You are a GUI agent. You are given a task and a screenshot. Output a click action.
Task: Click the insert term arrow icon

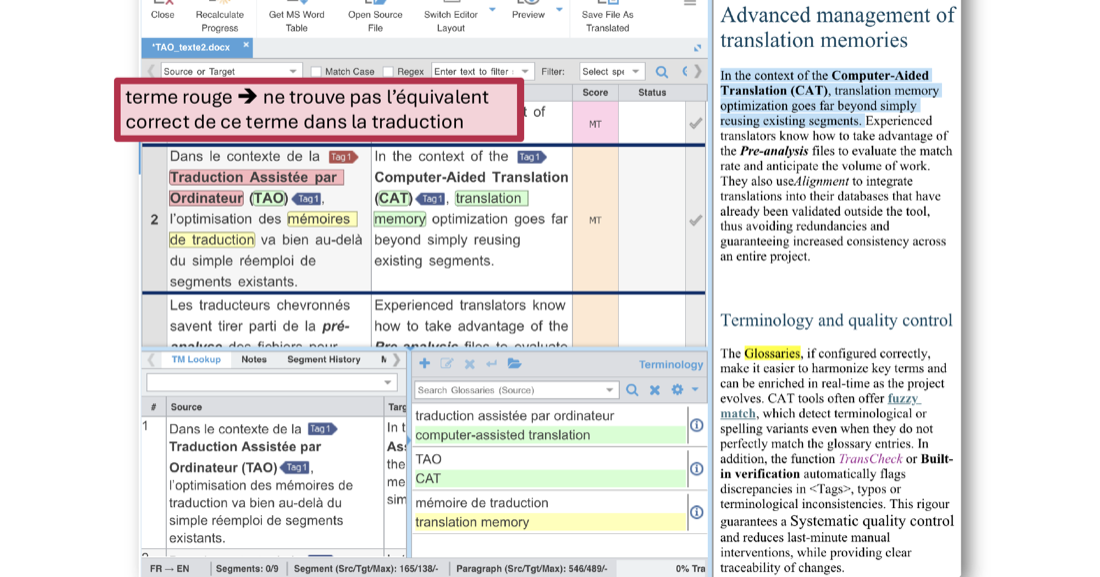click(x=491, y=364)
